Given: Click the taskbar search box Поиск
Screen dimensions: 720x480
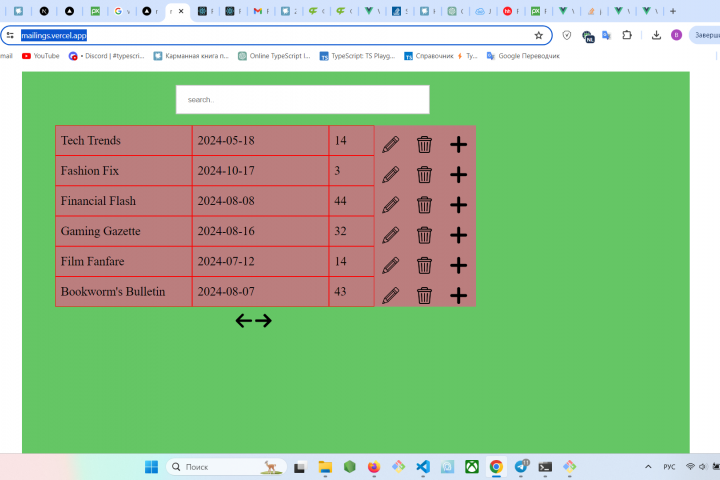Looking at the screenshot, I should (226, 467).
